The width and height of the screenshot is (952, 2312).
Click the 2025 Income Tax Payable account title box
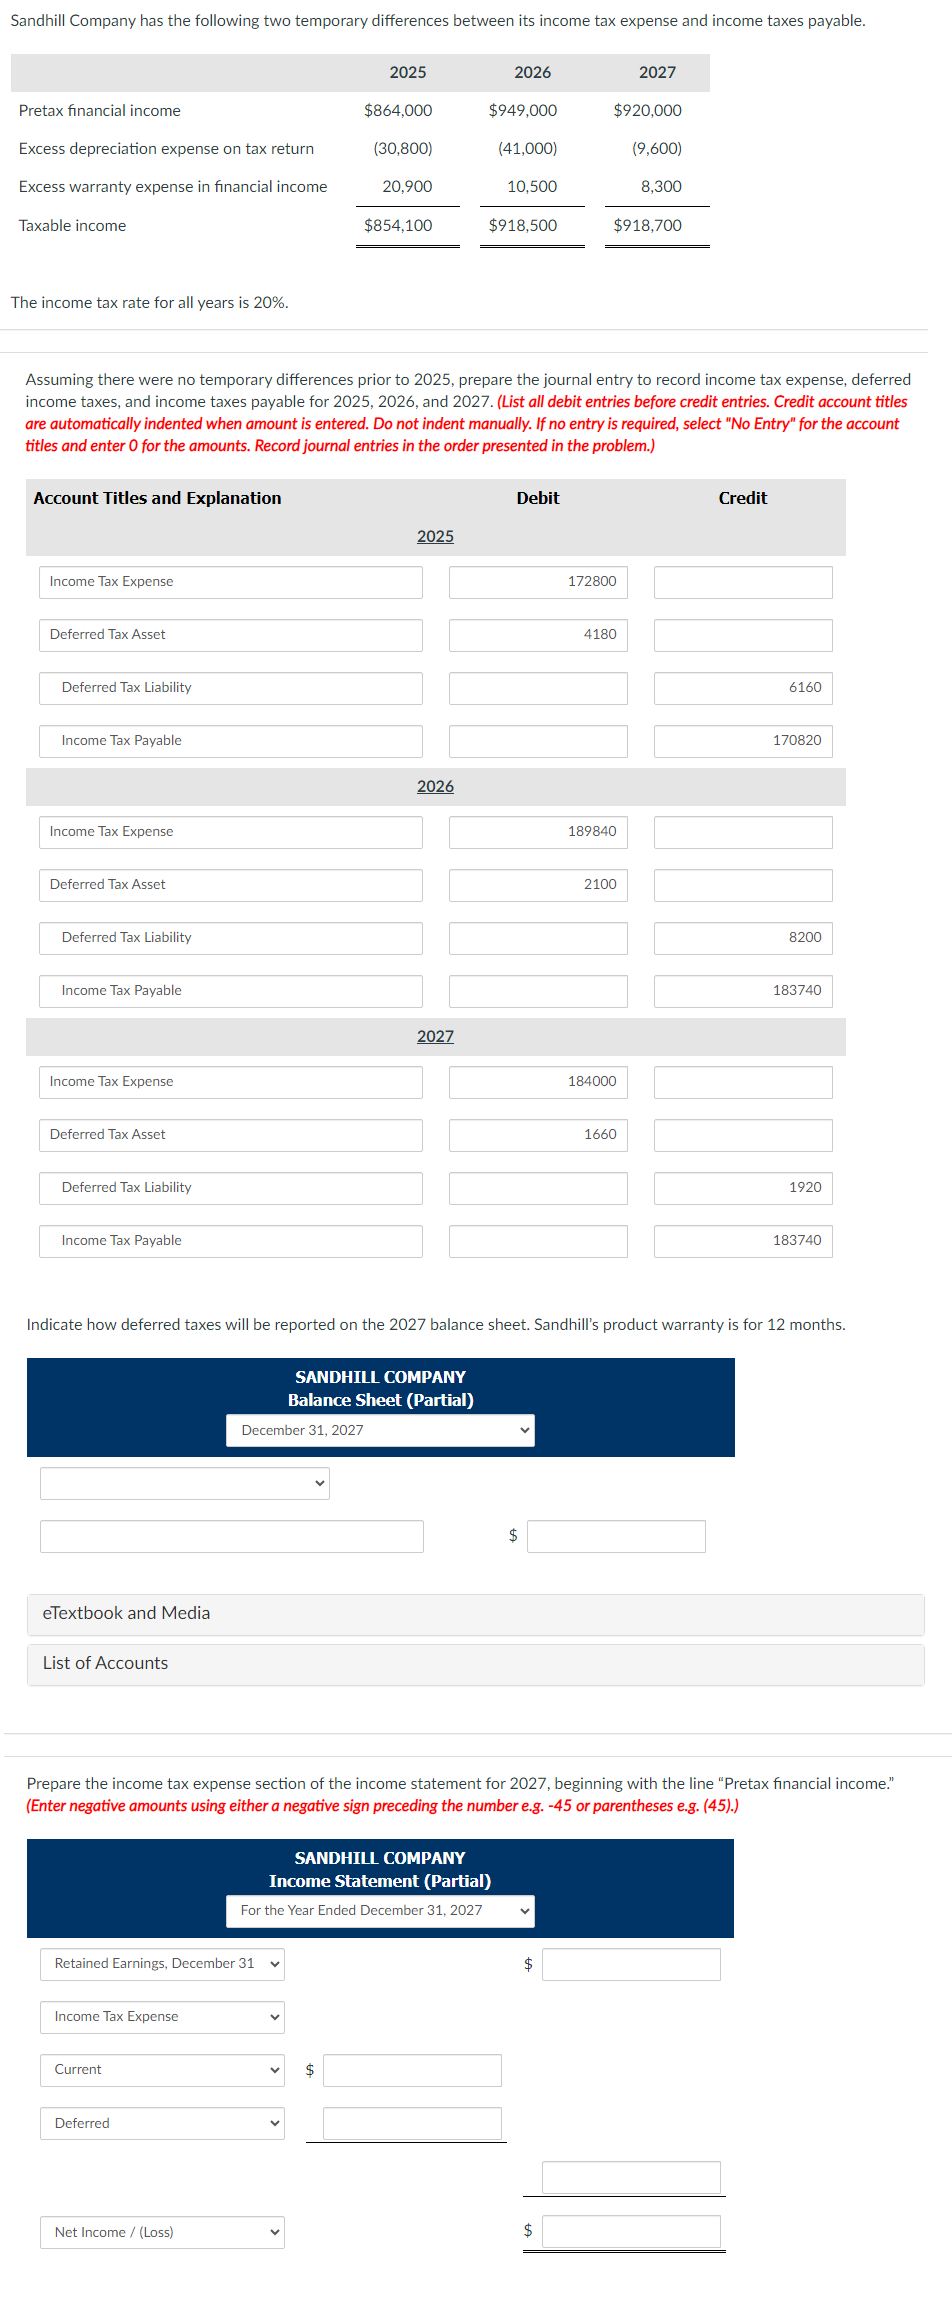click(230, 740)
